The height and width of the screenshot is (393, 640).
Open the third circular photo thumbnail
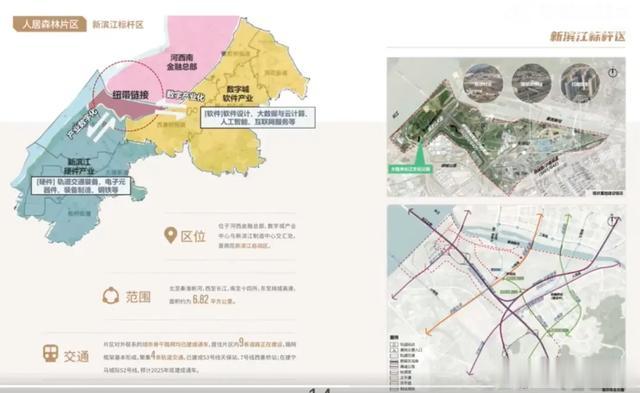[580, 83]
